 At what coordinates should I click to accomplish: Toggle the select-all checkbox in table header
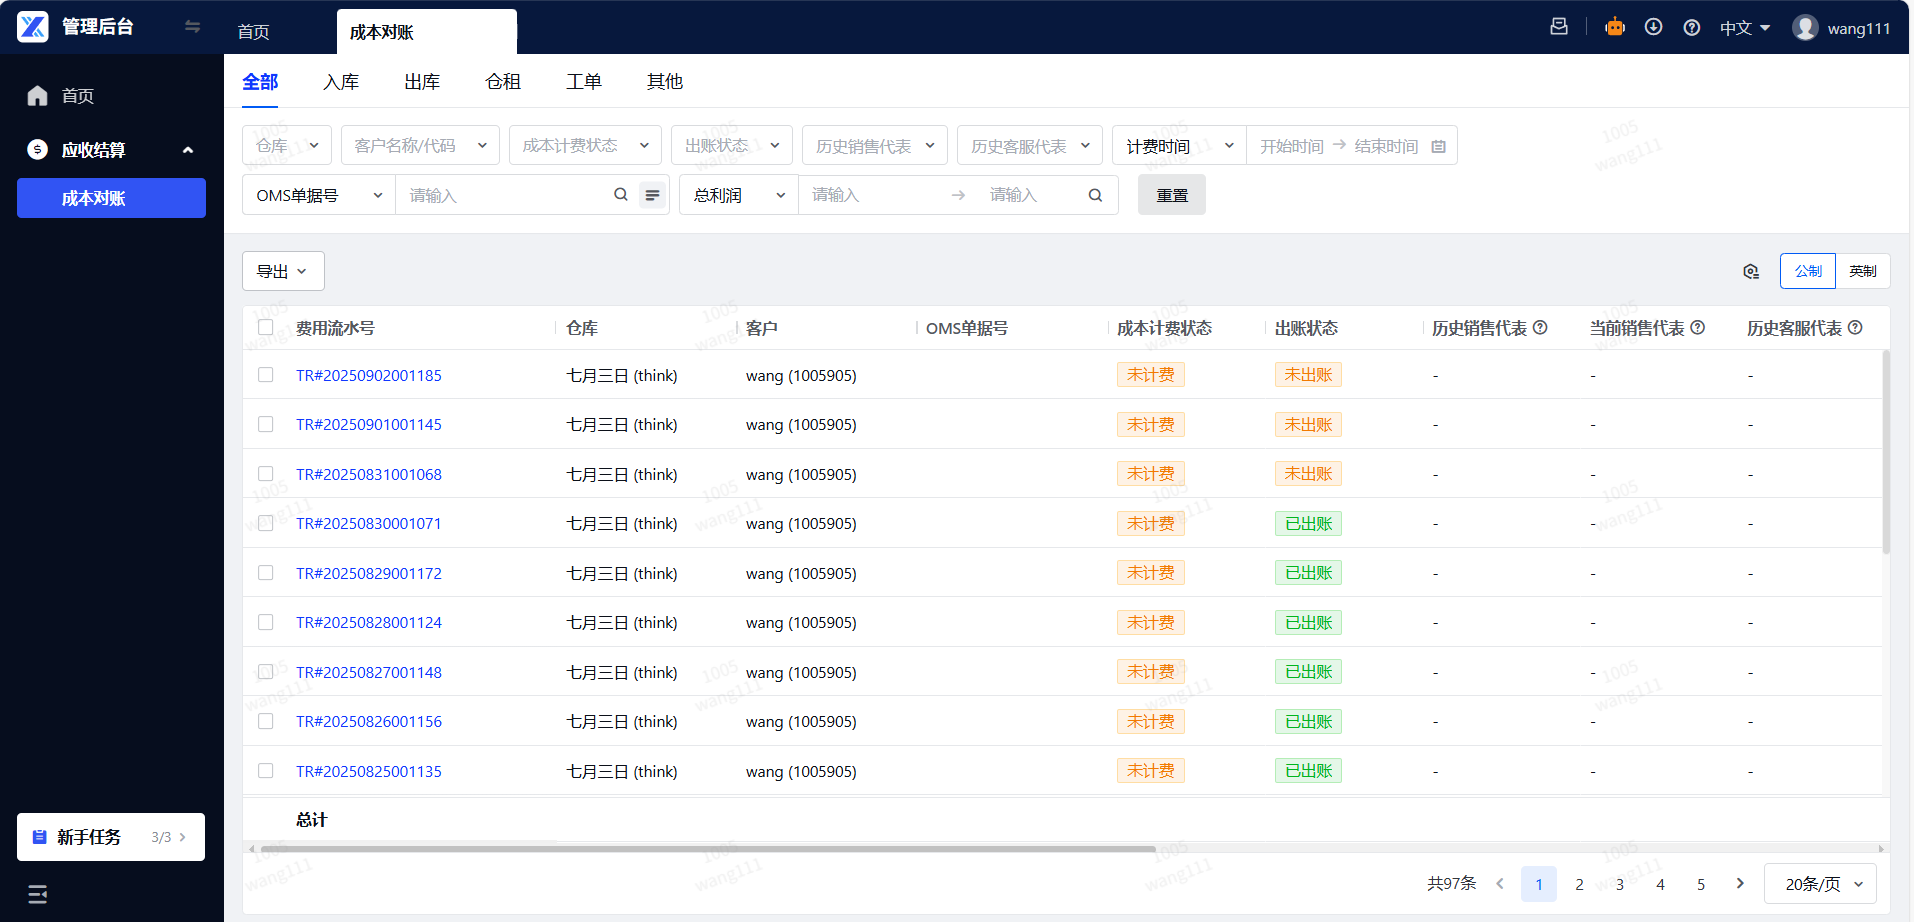click(x=266, y=328)
